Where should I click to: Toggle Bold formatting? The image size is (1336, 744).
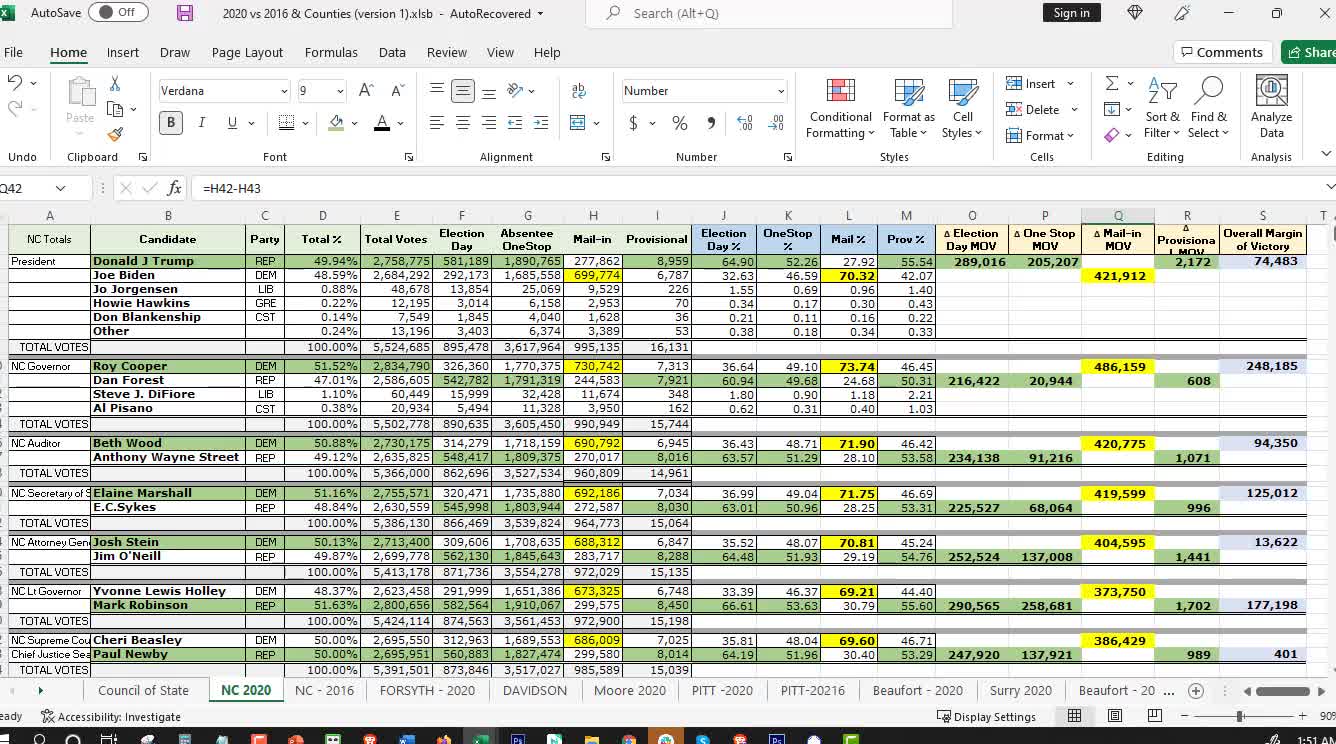171,123
